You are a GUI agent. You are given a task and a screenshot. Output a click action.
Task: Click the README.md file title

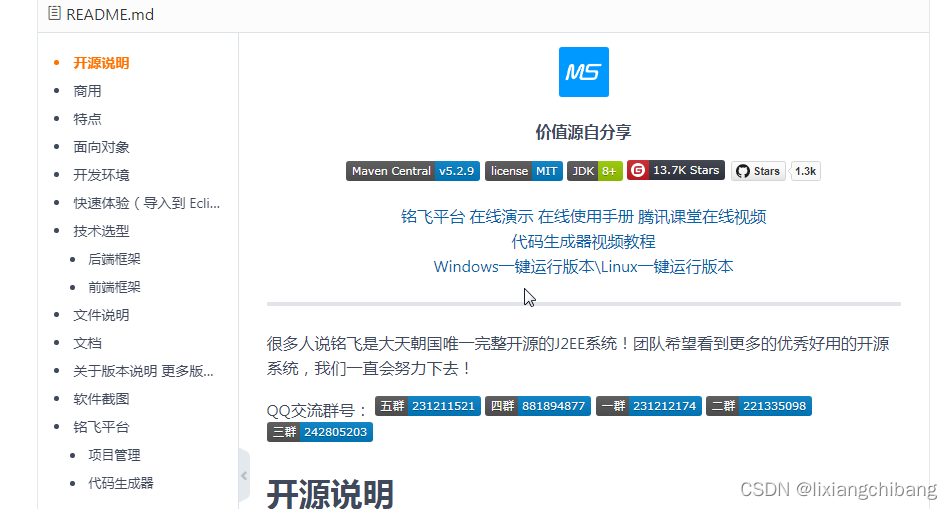pos(110,14)
